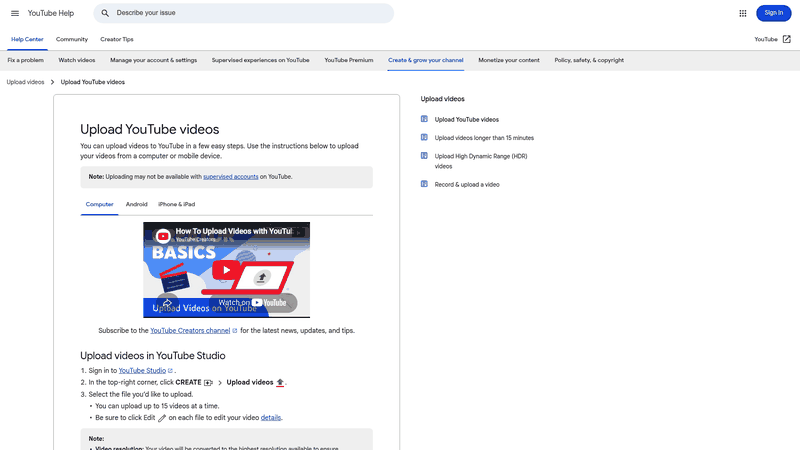The image size is (800, 450).
Task: Click the YouTube Creators channel avatar in video
Action: 163,236
